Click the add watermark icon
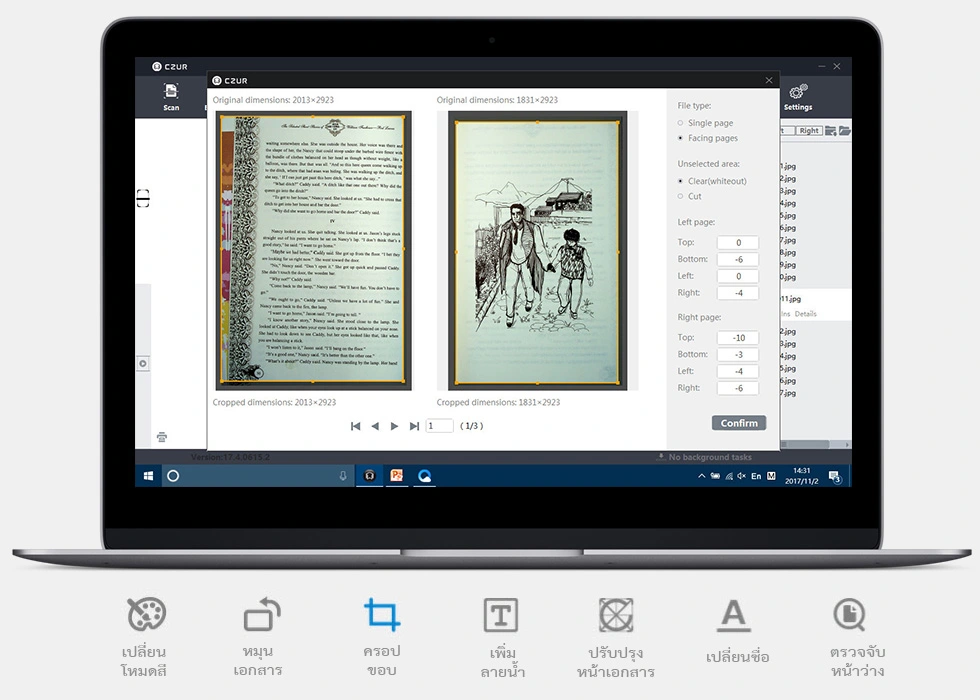Image resolution: width=980 pixels, height=700 pixels. click(x=501, y=615)
